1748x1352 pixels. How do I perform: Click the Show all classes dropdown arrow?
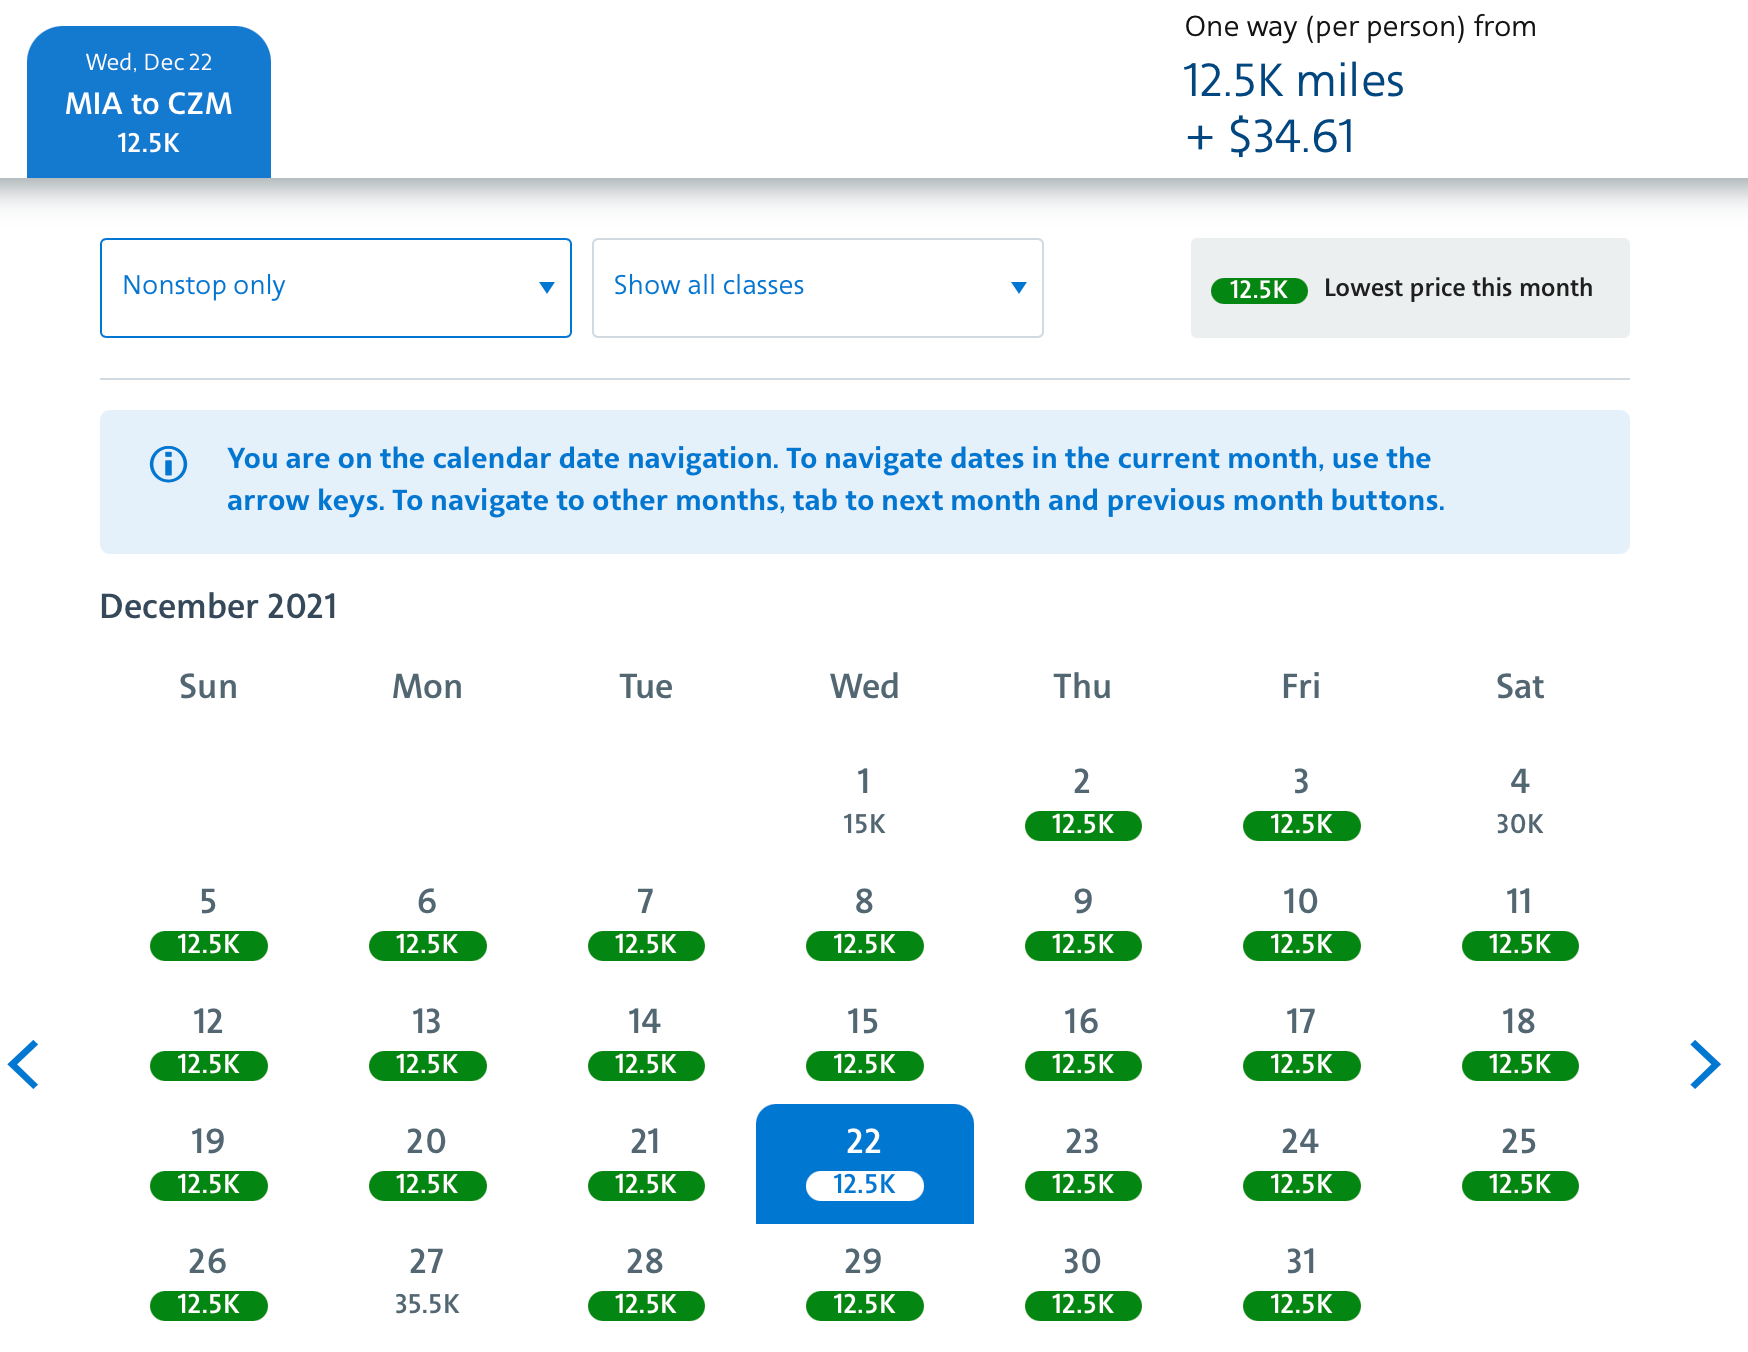(1018, 288)
